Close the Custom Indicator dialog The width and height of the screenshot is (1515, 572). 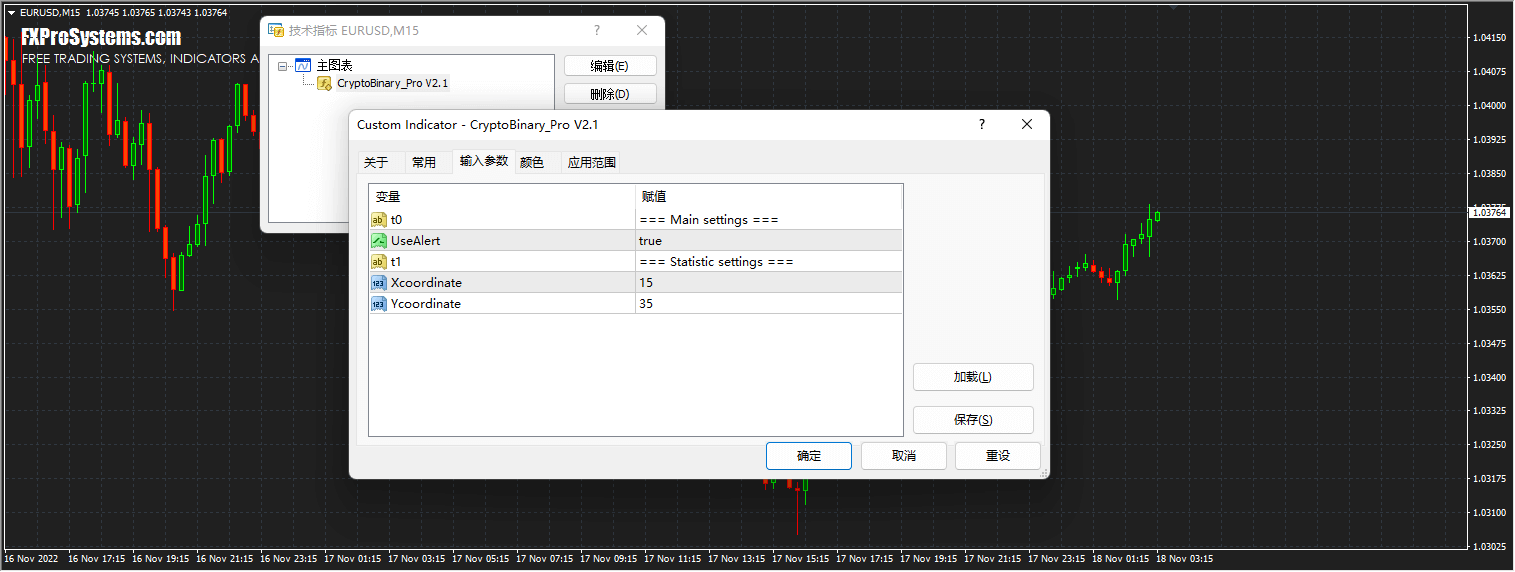pyautogui.click(x=1026, y=125)
